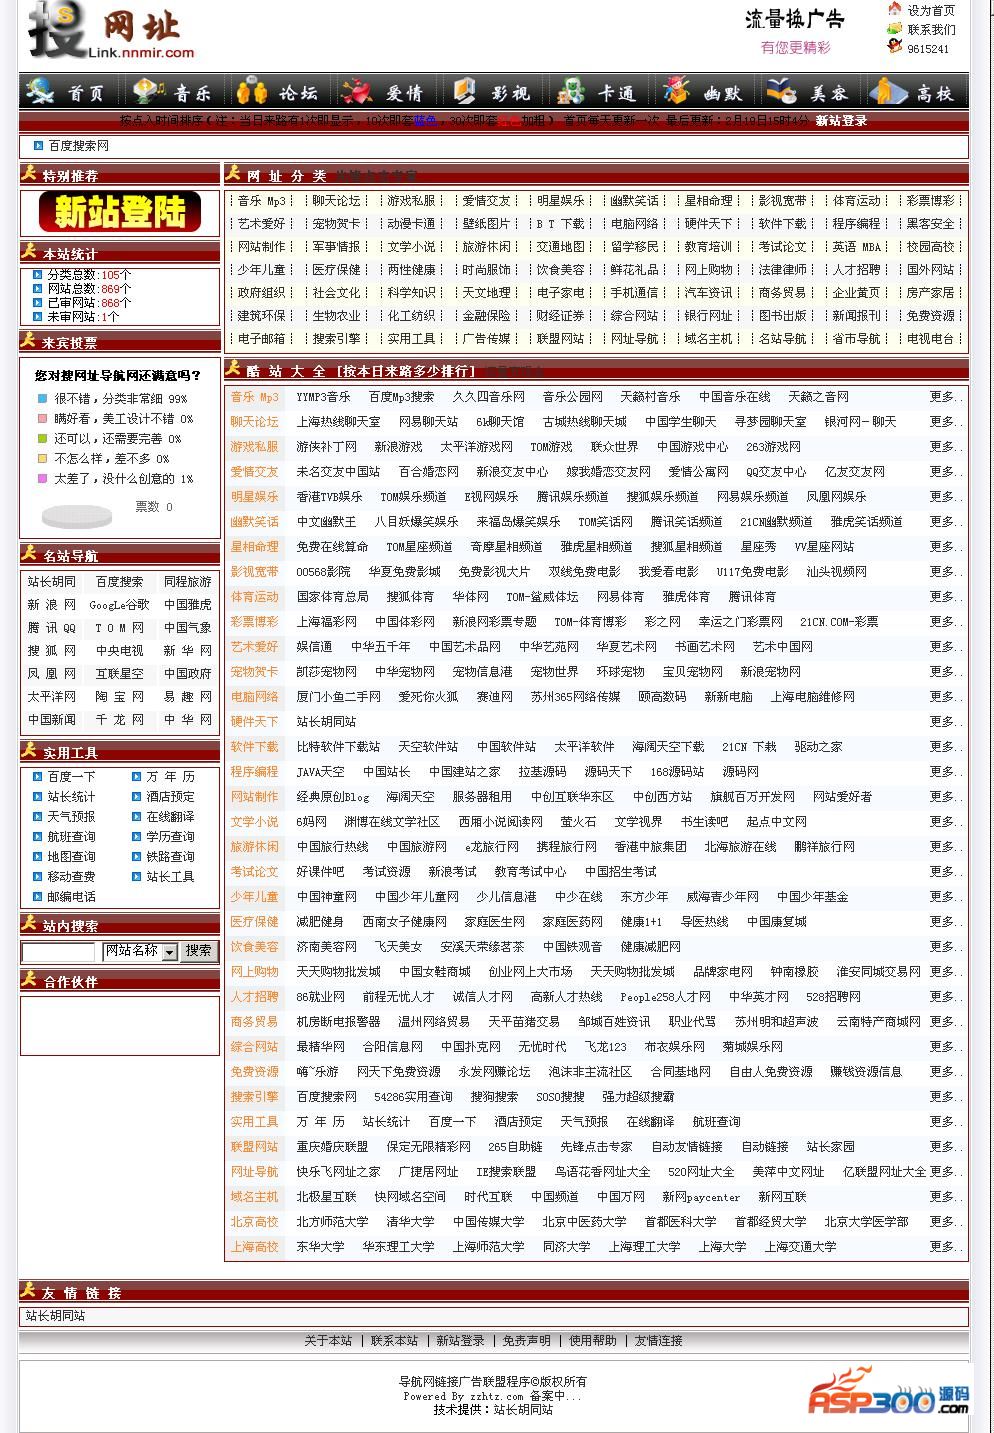
Task: Select 游戏私服 in the category grid
Action: [x=411, y=201]
